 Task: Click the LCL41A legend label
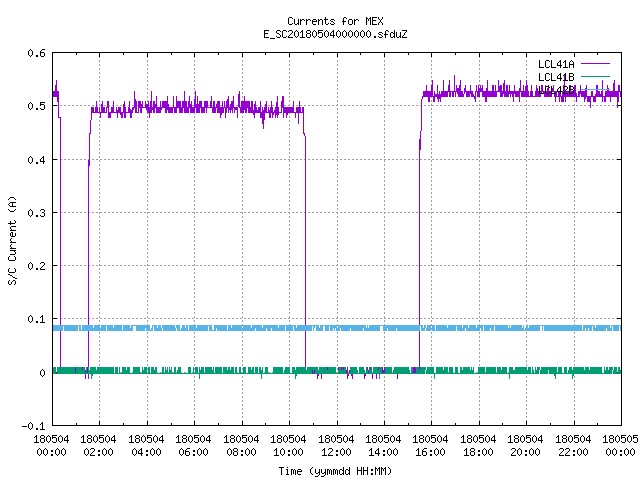556,64
